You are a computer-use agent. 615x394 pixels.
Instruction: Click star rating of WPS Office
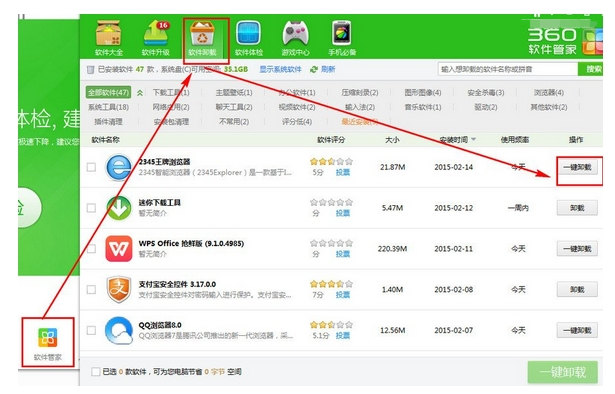click(331, 243)
